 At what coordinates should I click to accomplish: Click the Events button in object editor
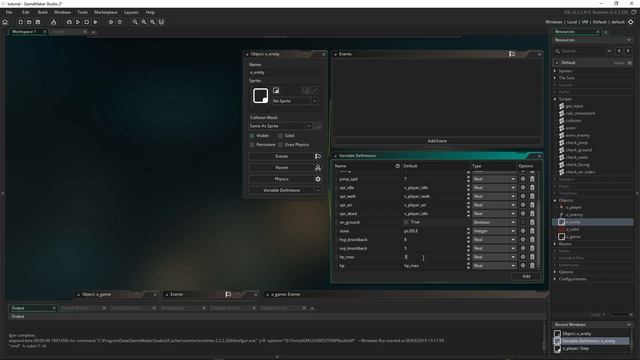pyautogui.click(x=281, y=156)
